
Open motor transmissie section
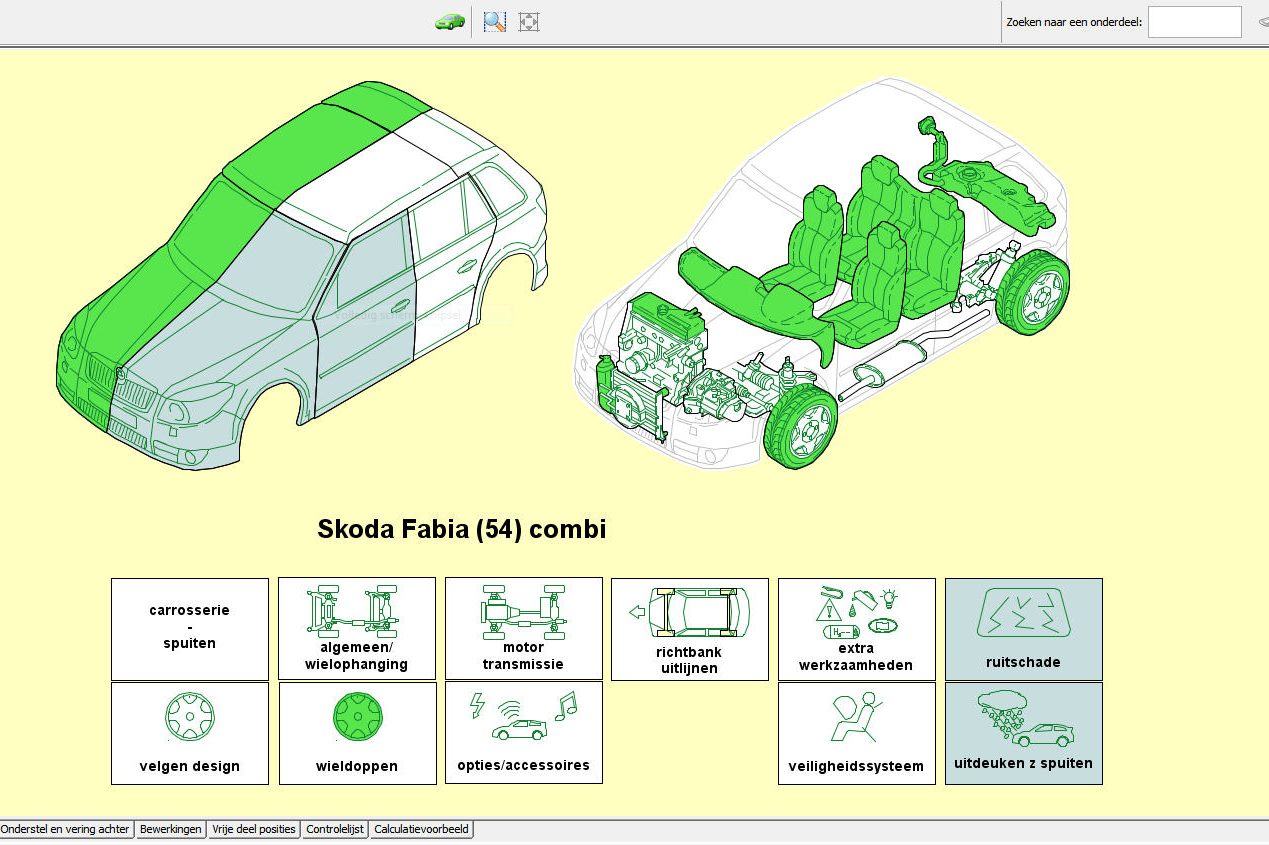click(523, 629)
